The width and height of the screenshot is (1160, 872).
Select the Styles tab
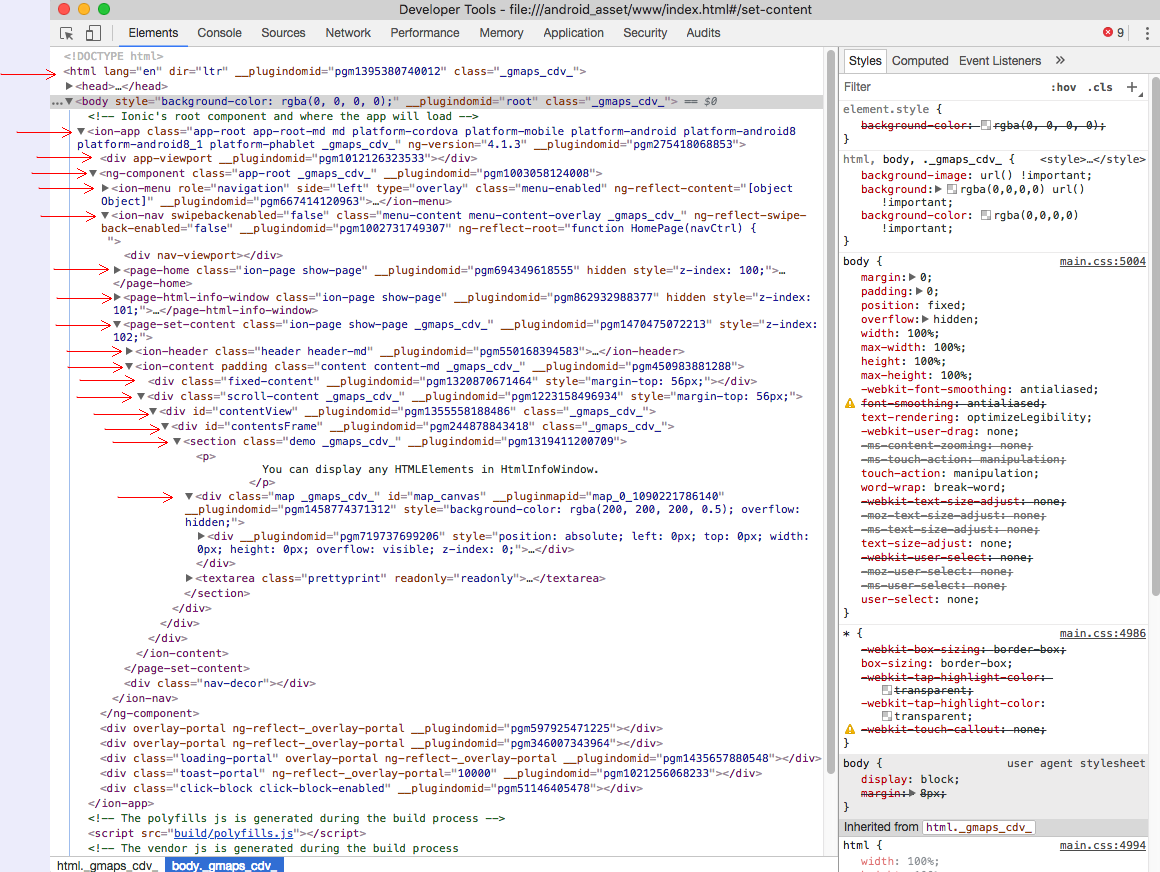tap(865, 61)
